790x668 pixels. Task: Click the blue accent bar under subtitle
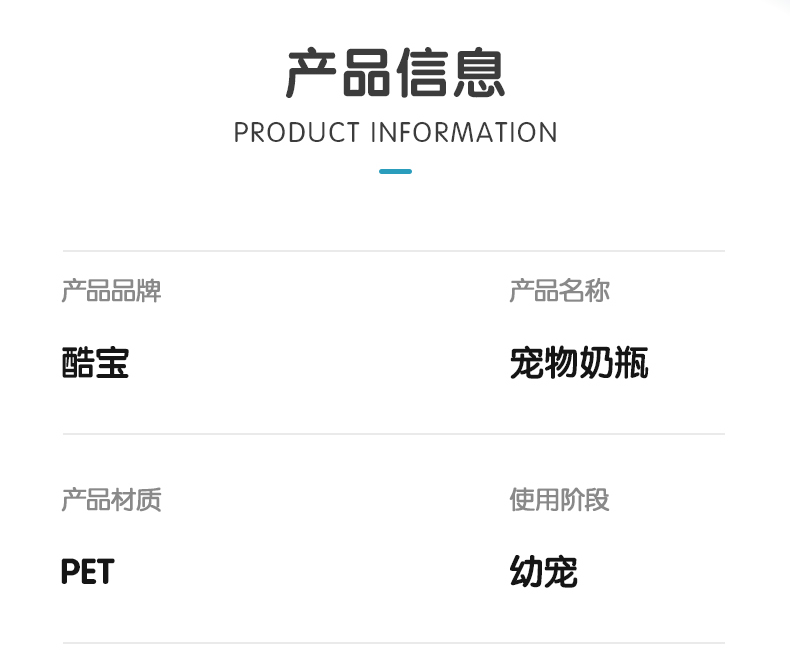(395, 171)
